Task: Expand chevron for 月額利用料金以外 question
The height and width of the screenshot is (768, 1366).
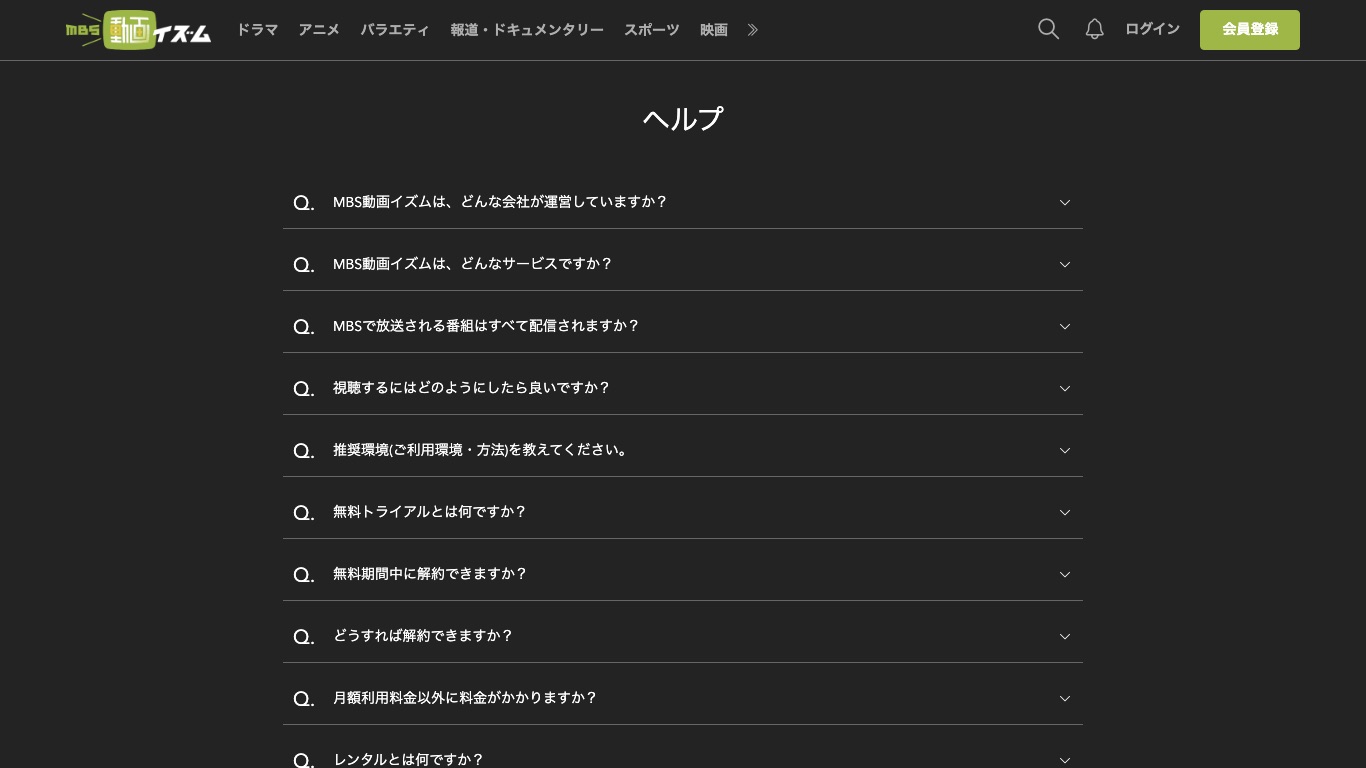Action: pos(1065,698)
